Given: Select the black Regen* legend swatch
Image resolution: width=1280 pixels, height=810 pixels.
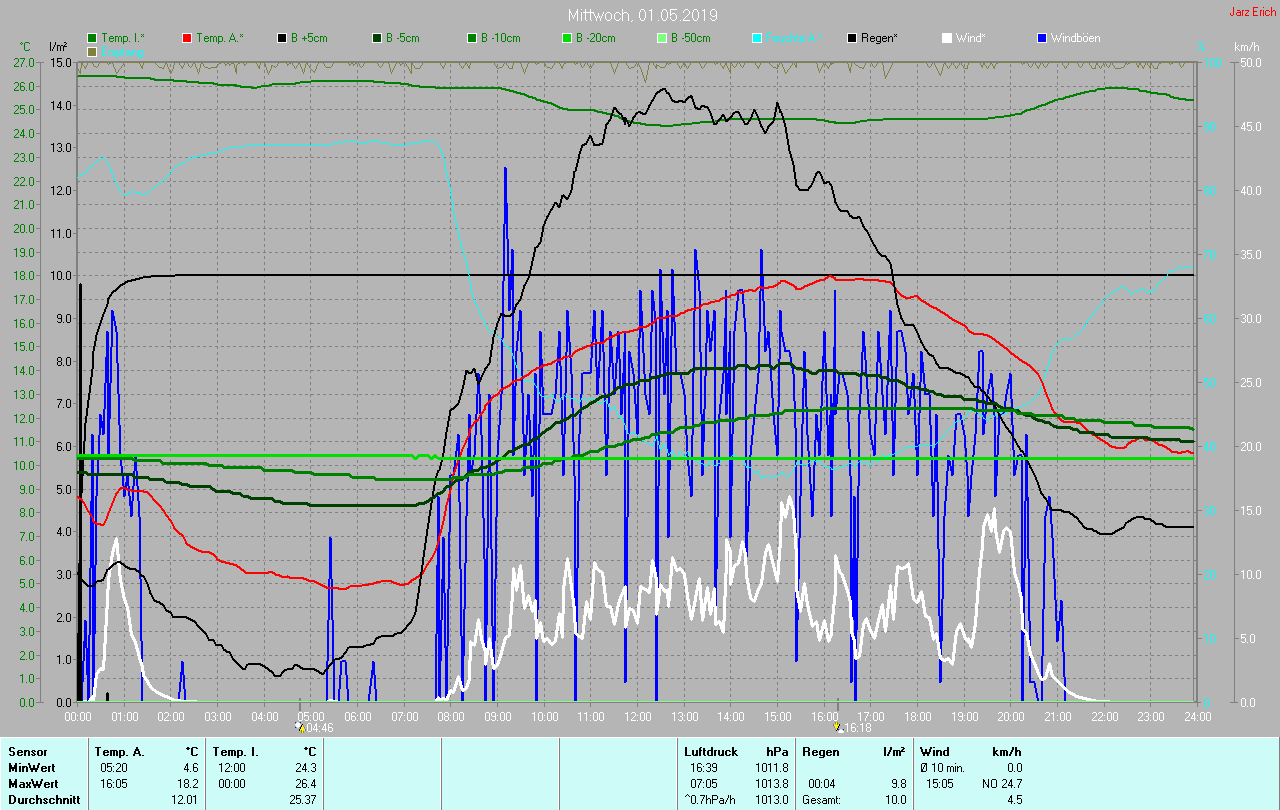Looking at the screenshot, I should (852, 38).
